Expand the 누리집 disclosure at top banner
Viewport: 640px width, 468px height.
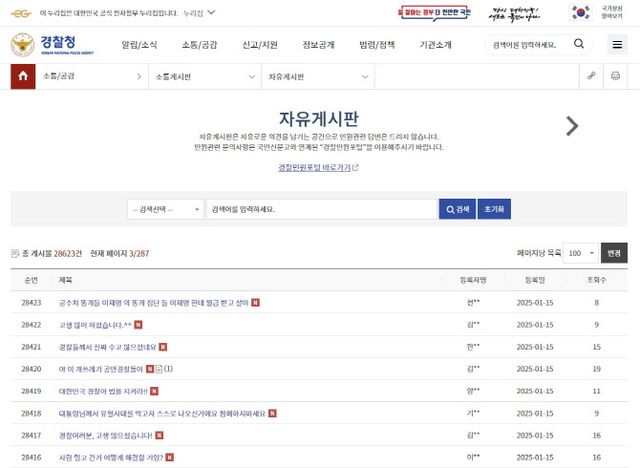tap(209, 12)
